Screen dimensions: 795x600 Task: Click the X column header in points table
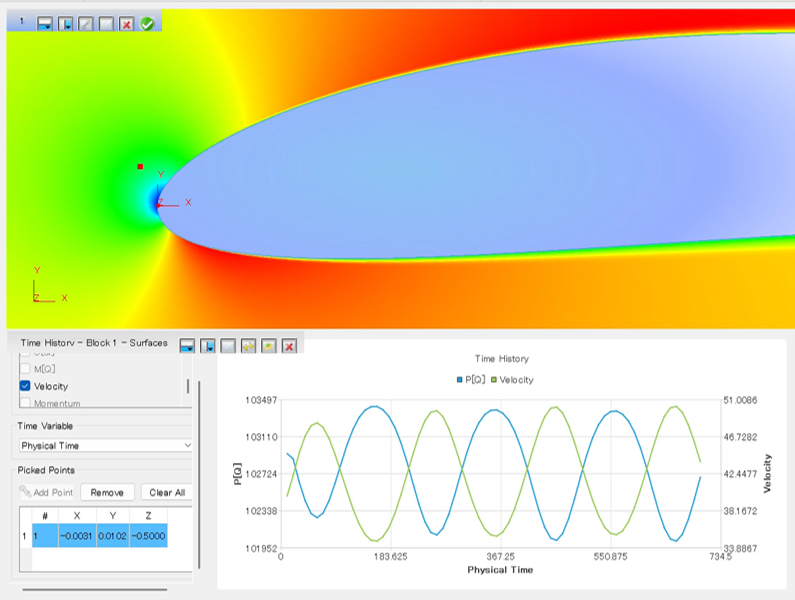click(x=77, y=515)
